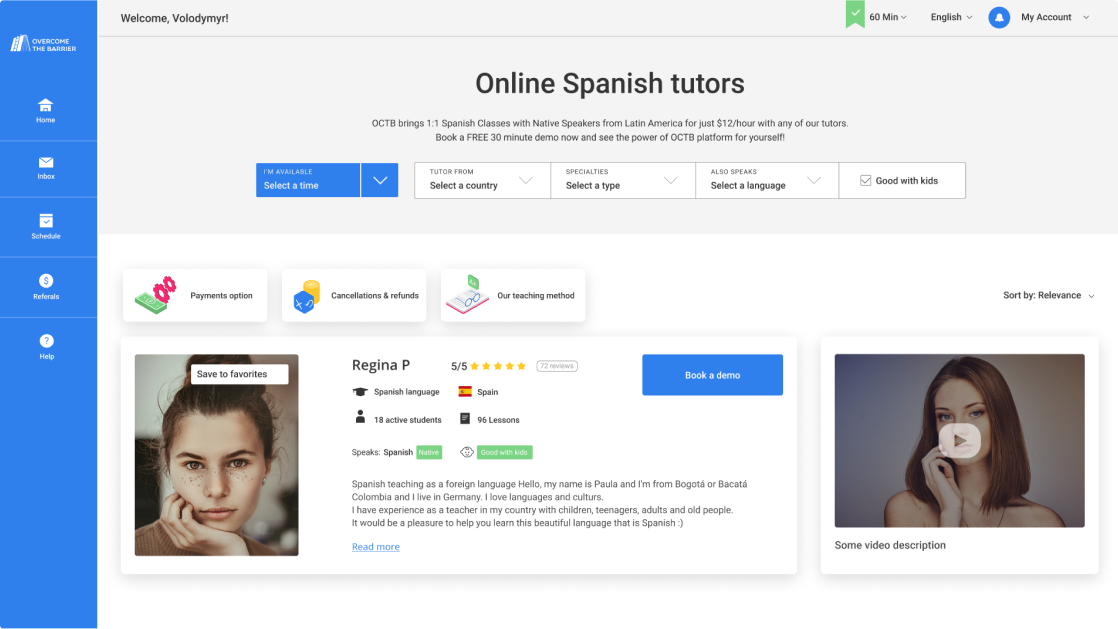The height and width of the screenshot is (629, 1118).
Task: Click the Overcome the Barrier logo
Action: click(x=43, y=44)
